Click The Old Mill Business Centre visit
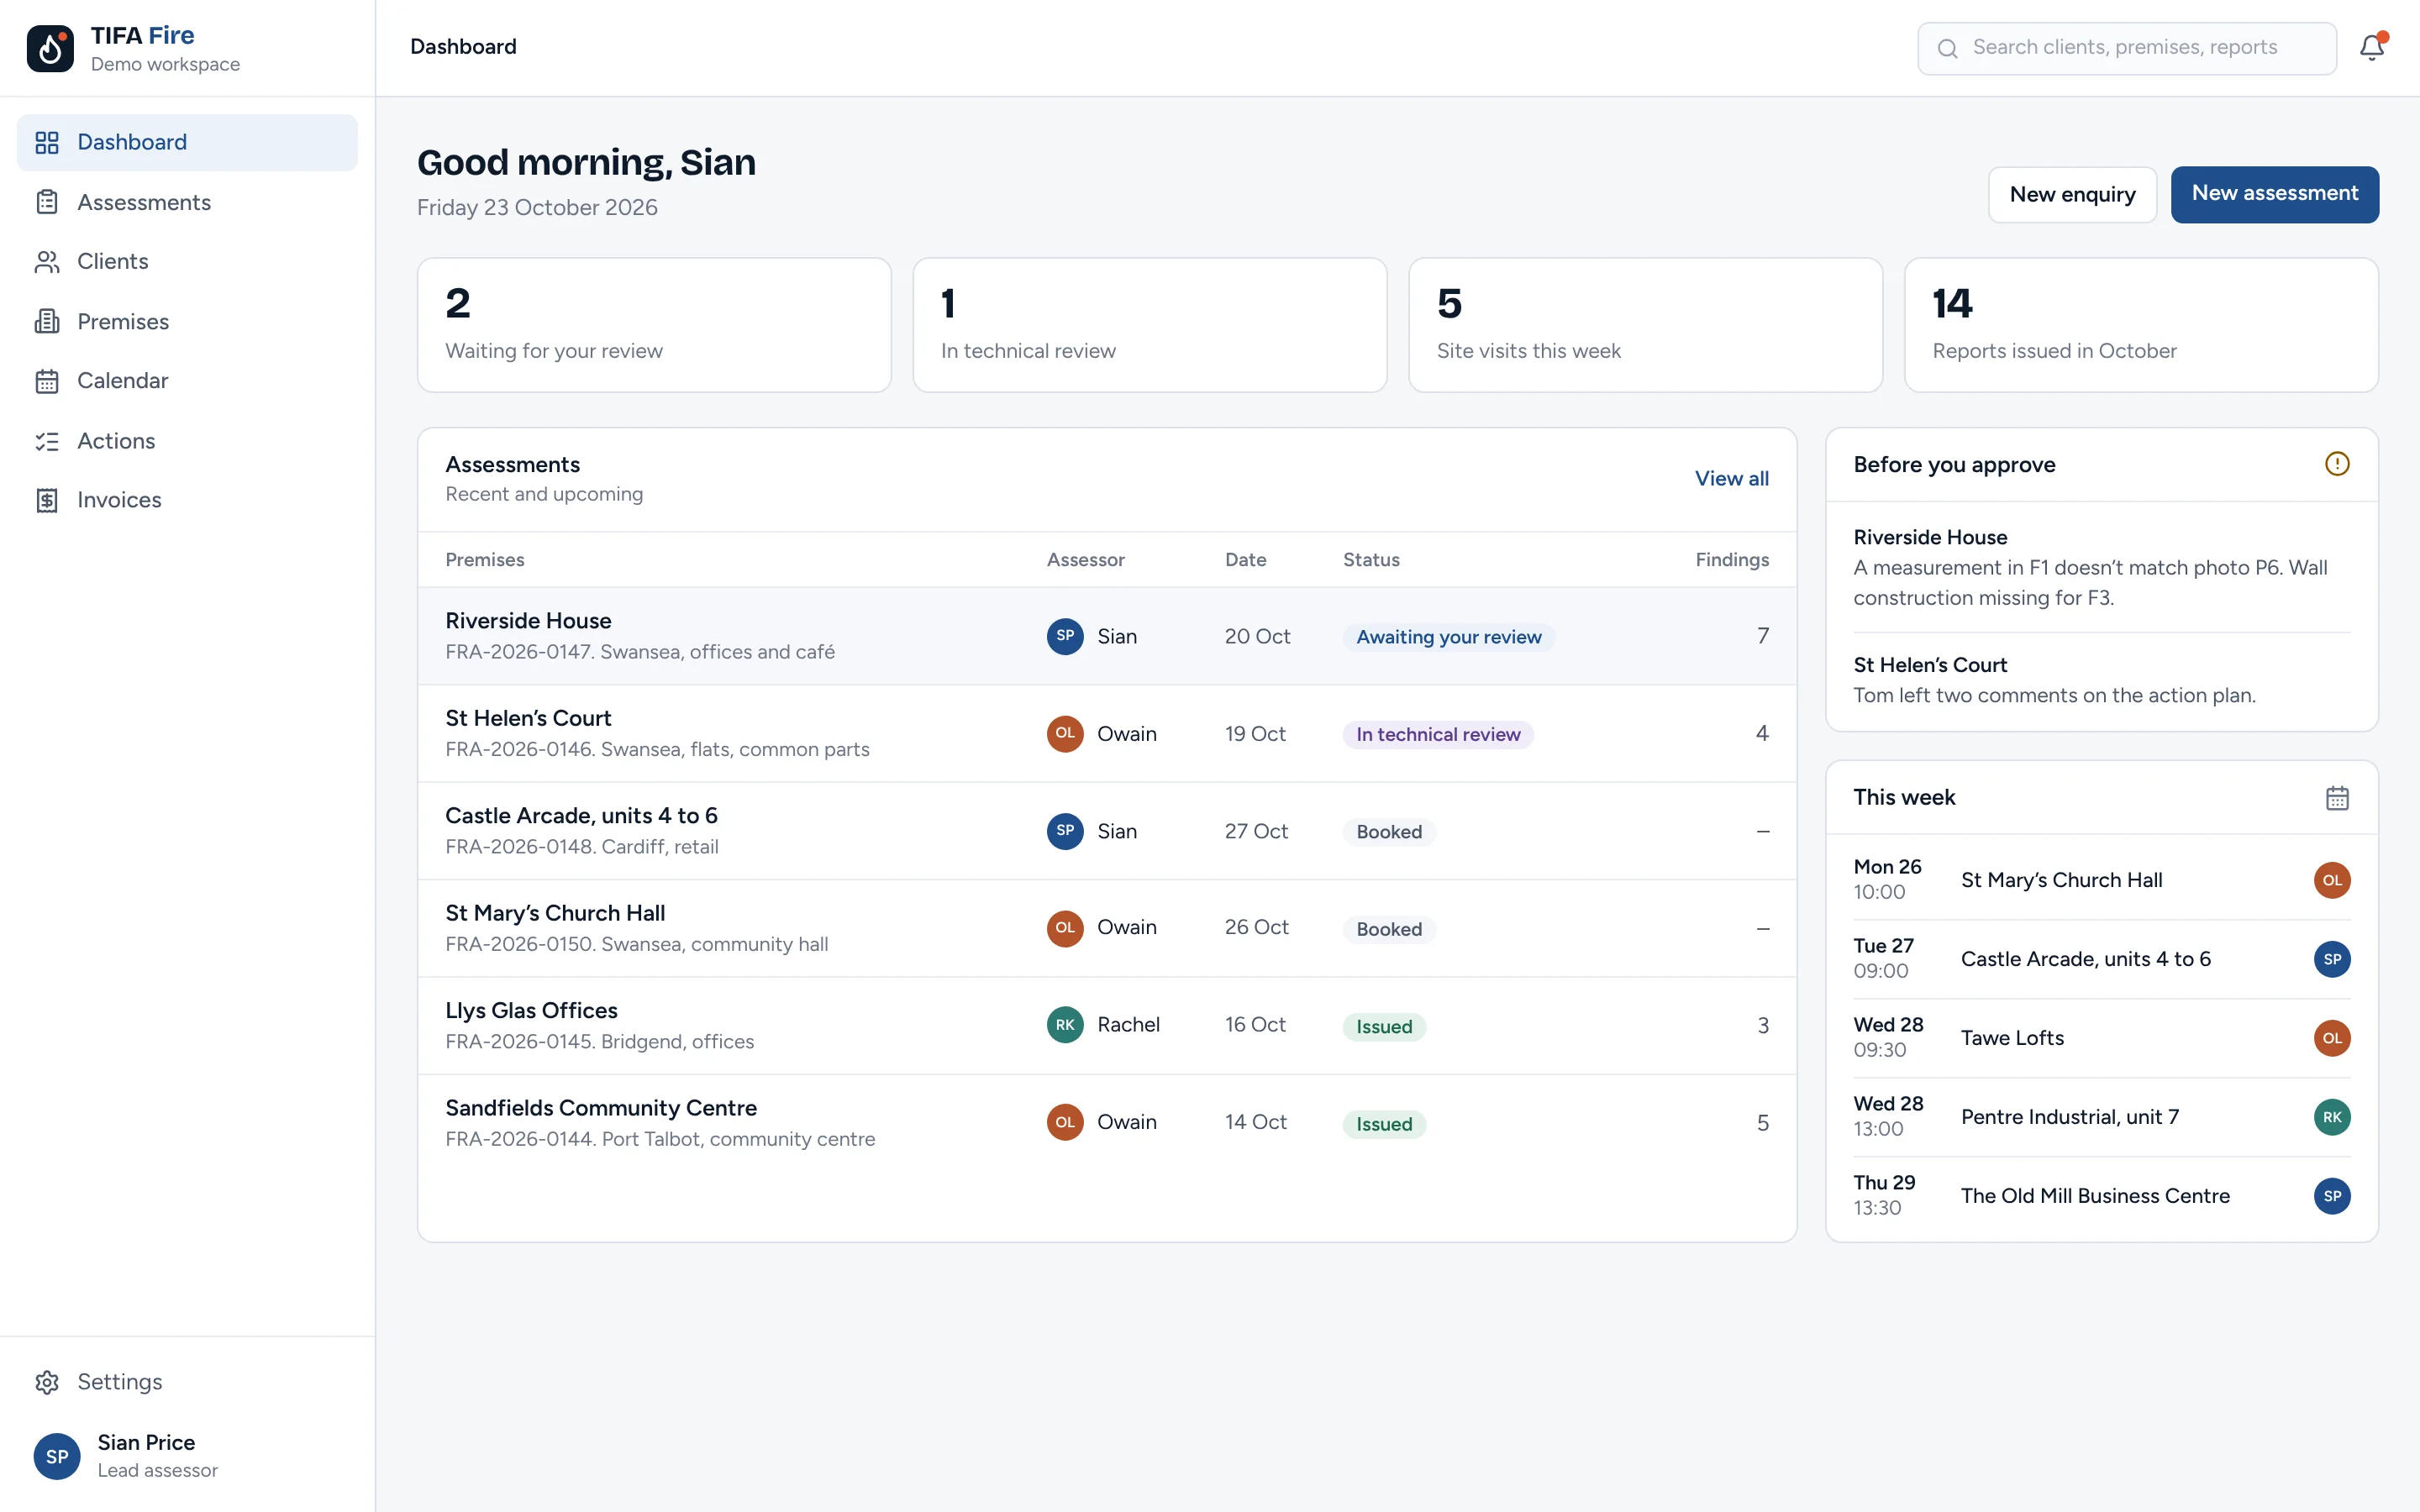 pos(2101,1196)
